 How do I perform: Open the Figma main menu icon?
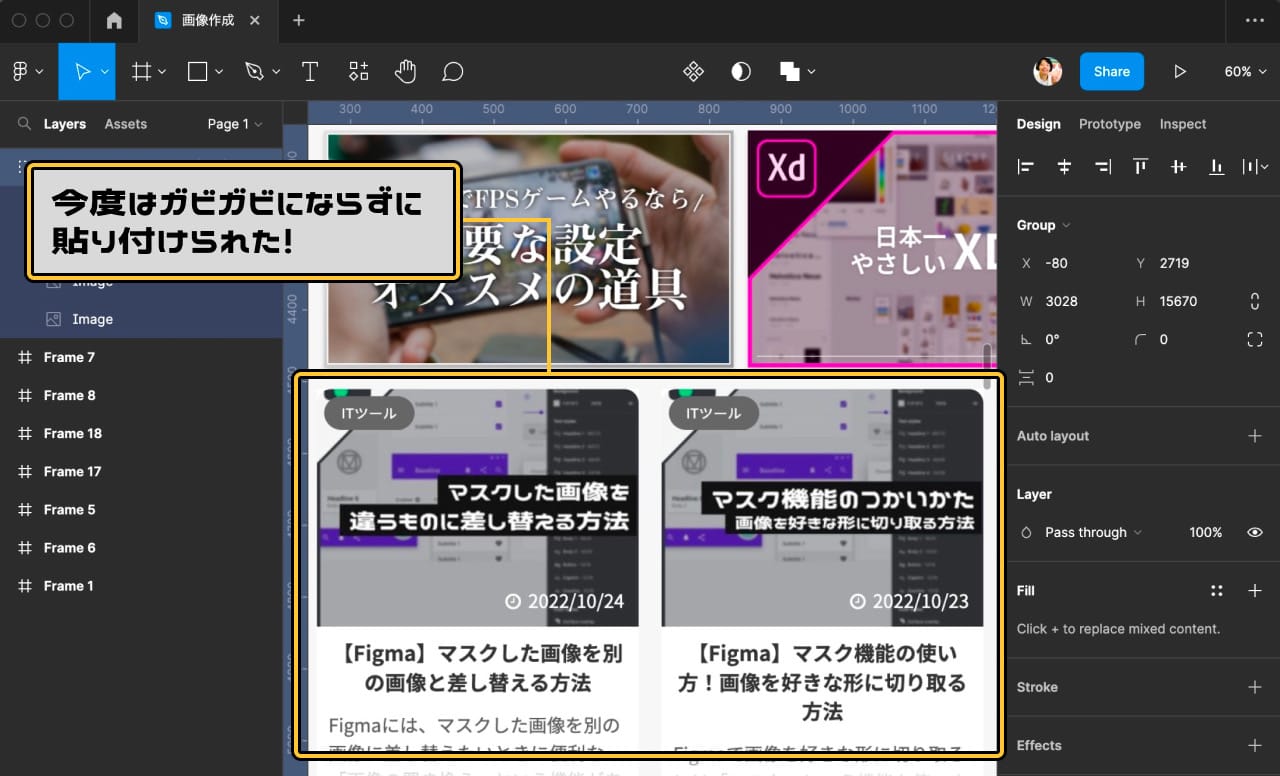[20, 72]
